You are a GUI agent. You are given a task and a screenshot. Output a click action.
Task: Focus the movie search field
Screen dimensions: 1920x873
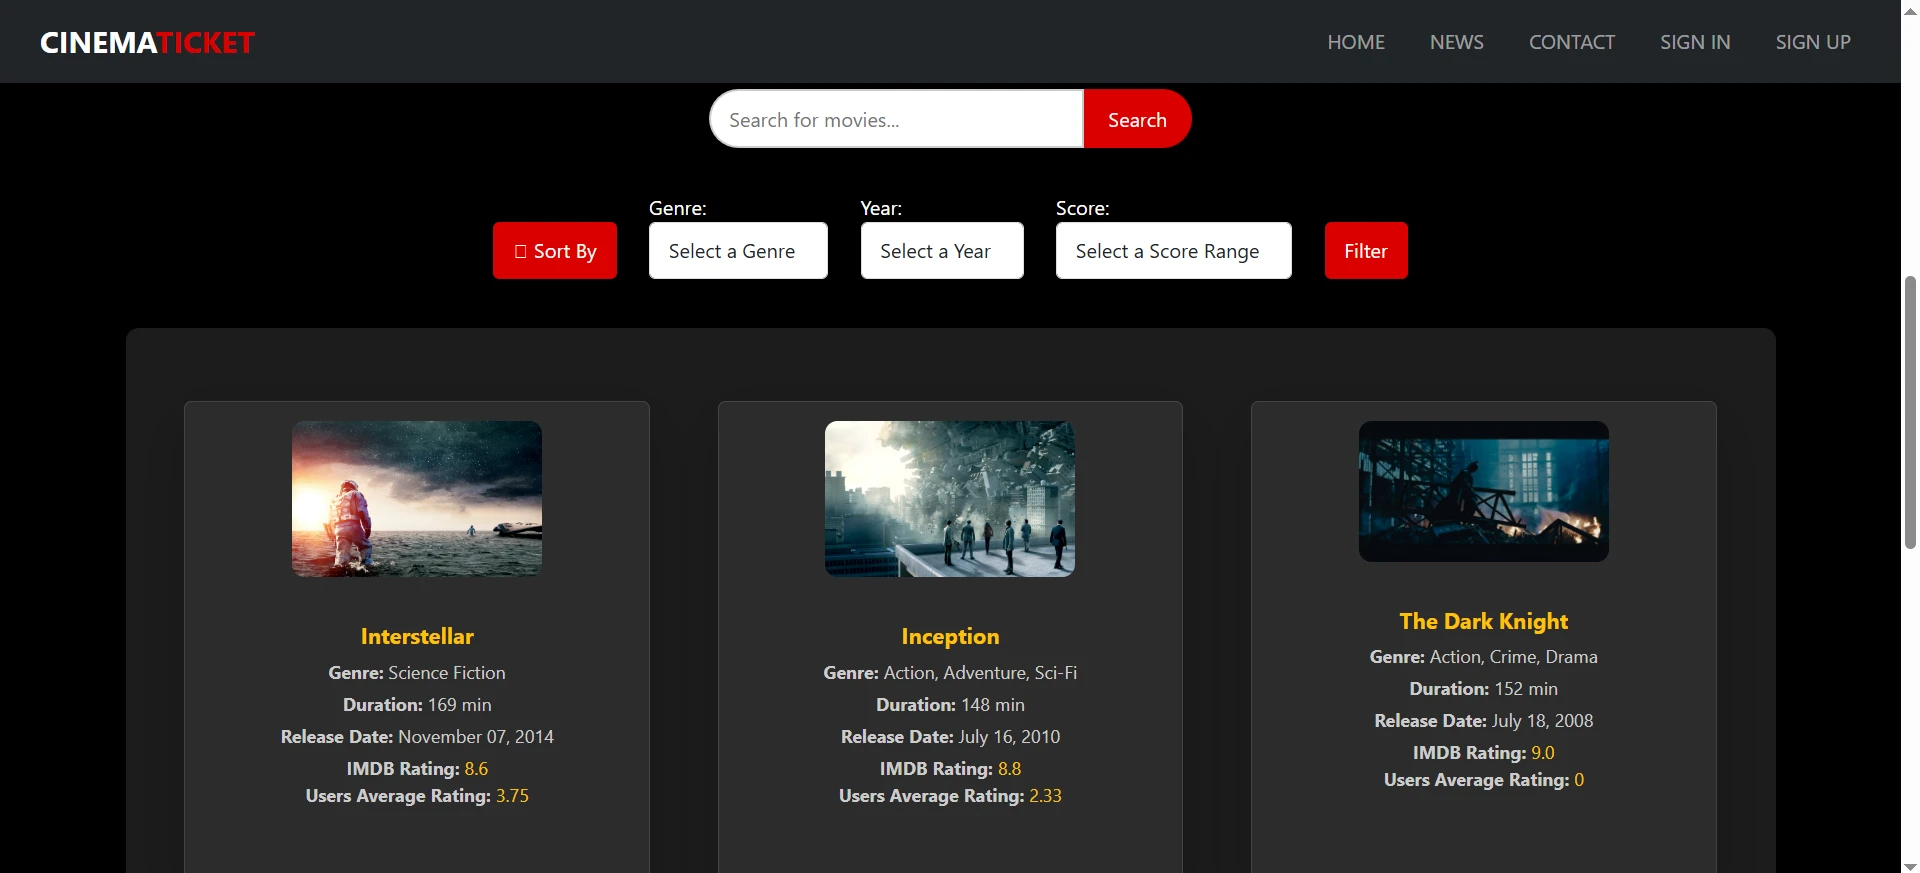[896, 120]
